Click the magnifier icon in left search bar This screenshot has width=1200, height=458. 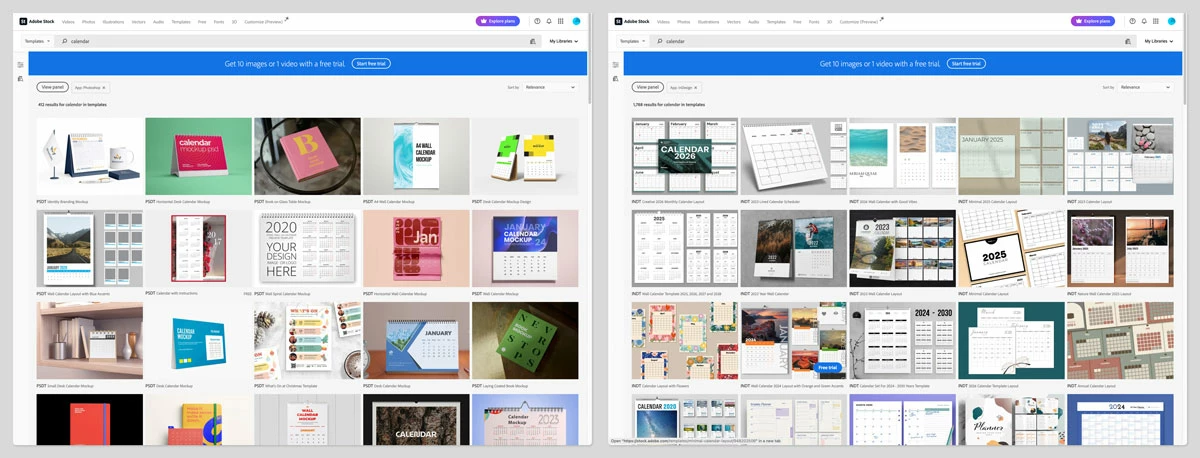(64, 42)
